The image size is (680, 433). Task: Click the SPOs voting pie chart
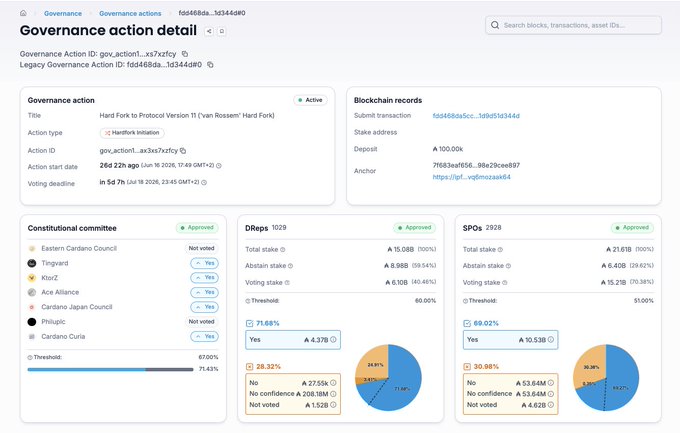coord(606,377)
